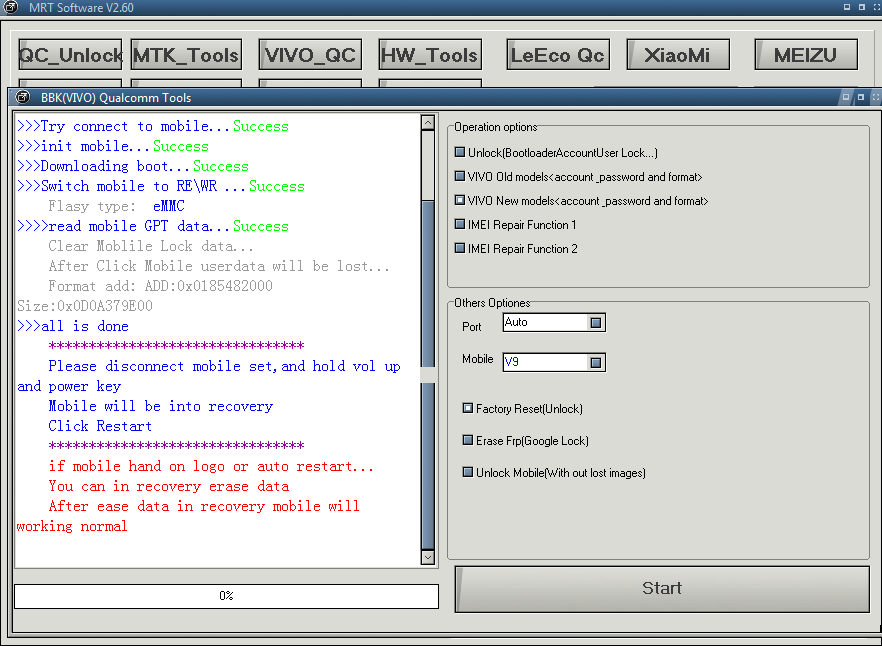Open the HW_Tools module

(430, 55)
